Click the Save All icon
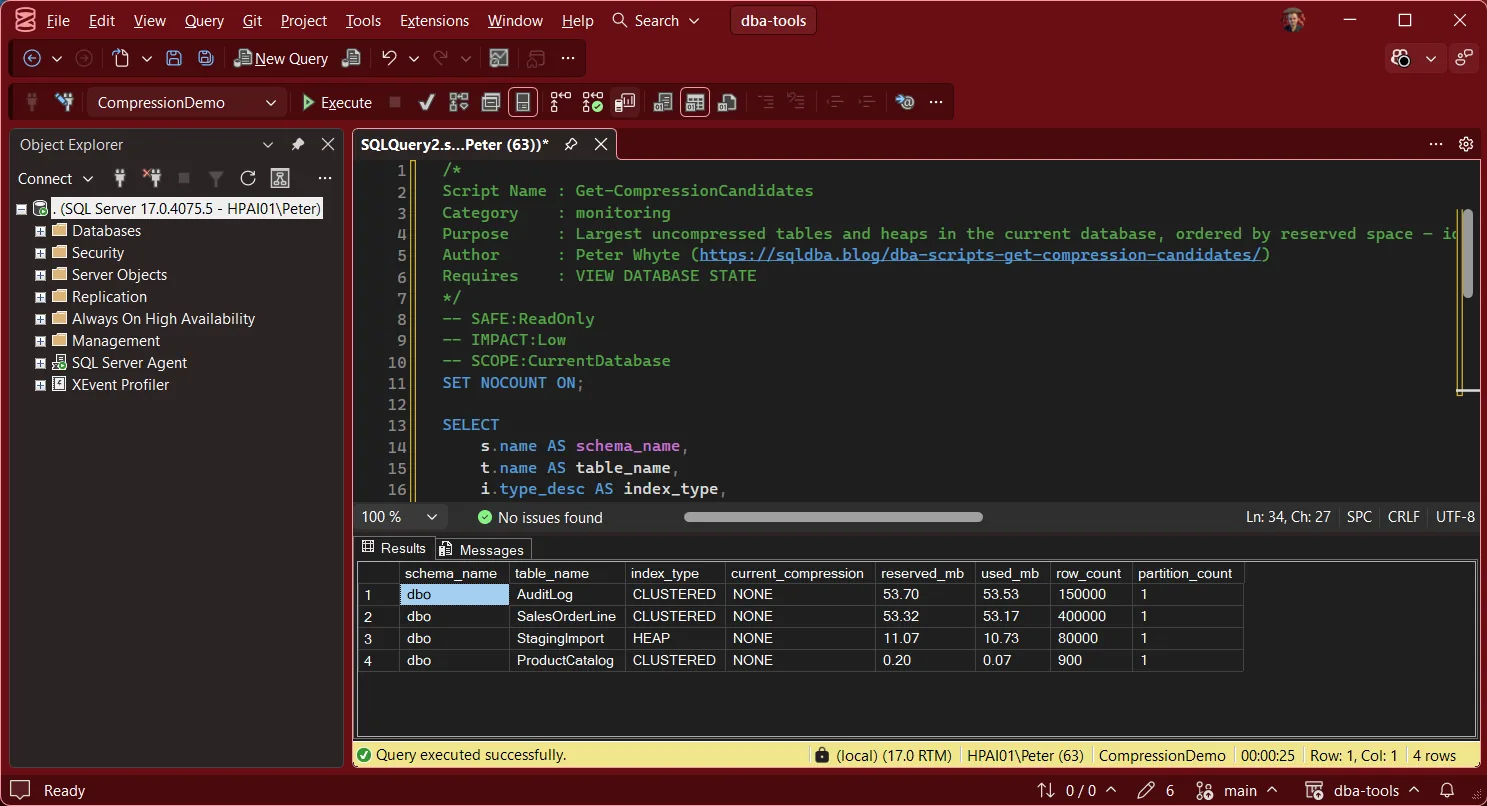The width and height of the screenshot is (1487, 806). [x=206, y=58]
